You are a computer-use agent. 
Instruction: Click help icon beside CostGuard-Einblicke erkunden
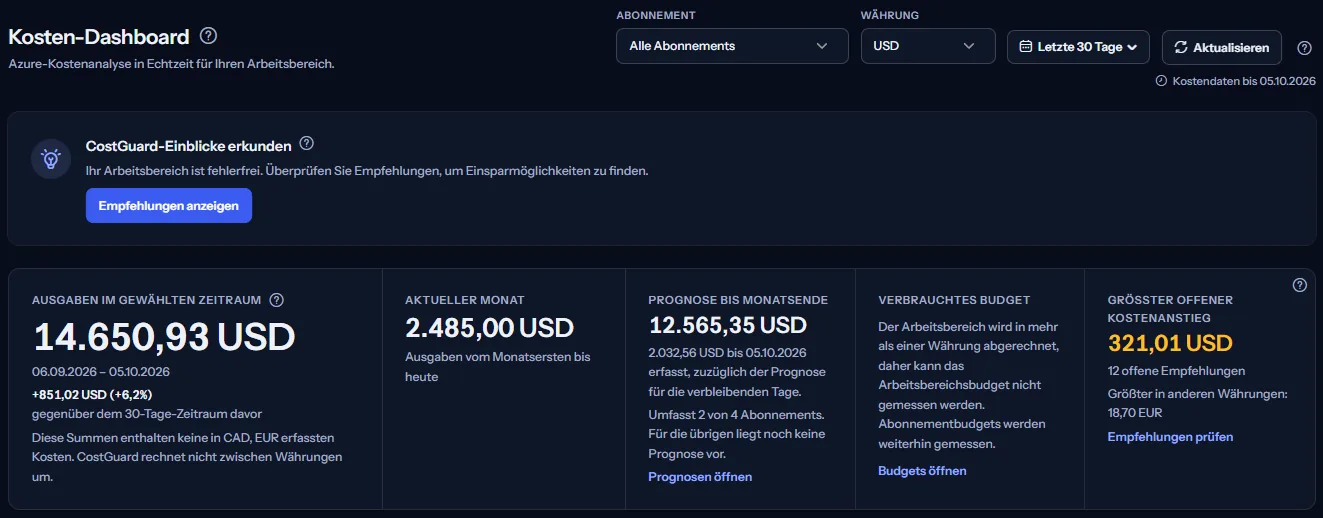307,144
